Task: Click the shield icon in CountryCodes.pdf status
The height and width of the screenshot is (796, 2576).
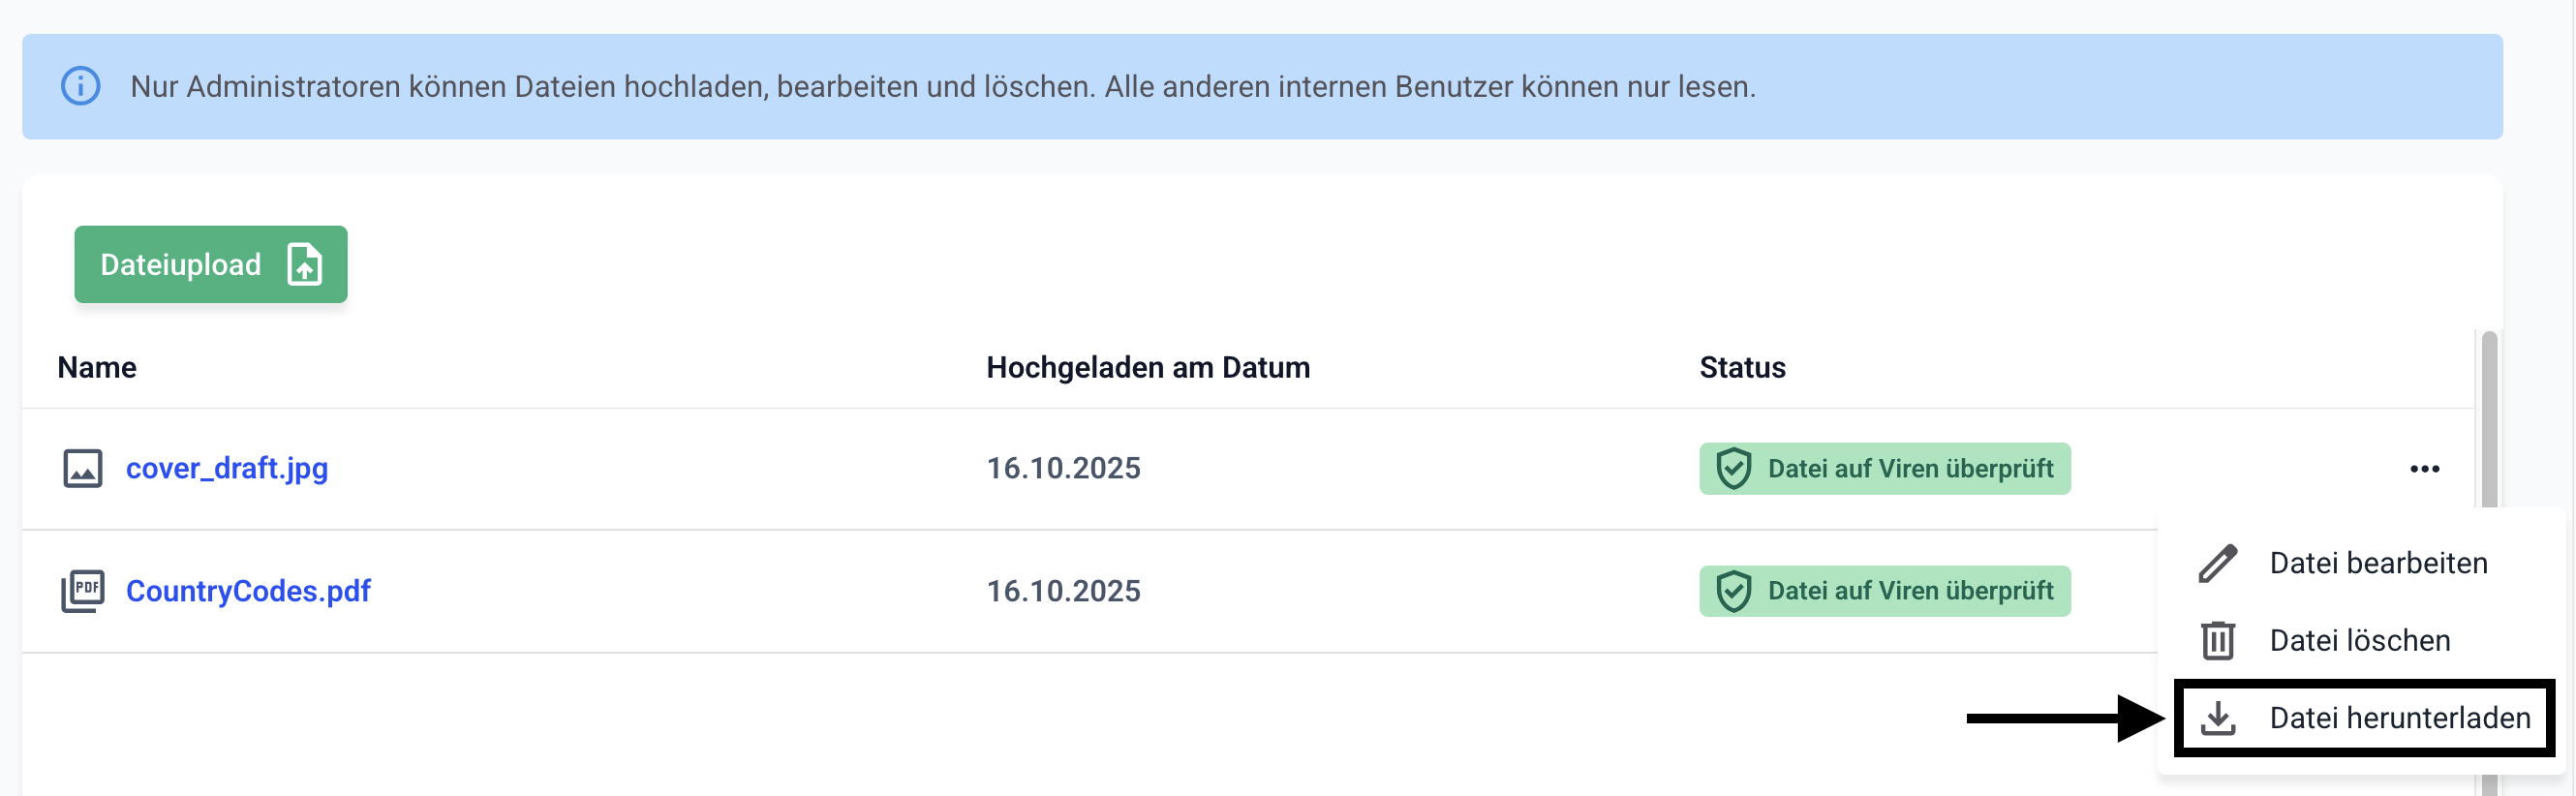Action: click(1733, 591)
